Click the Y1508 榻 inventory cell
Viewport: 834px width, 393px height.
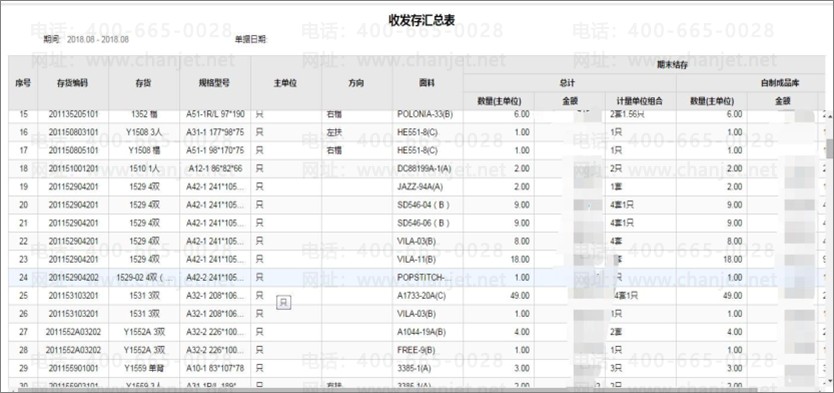tap(144, 150)
